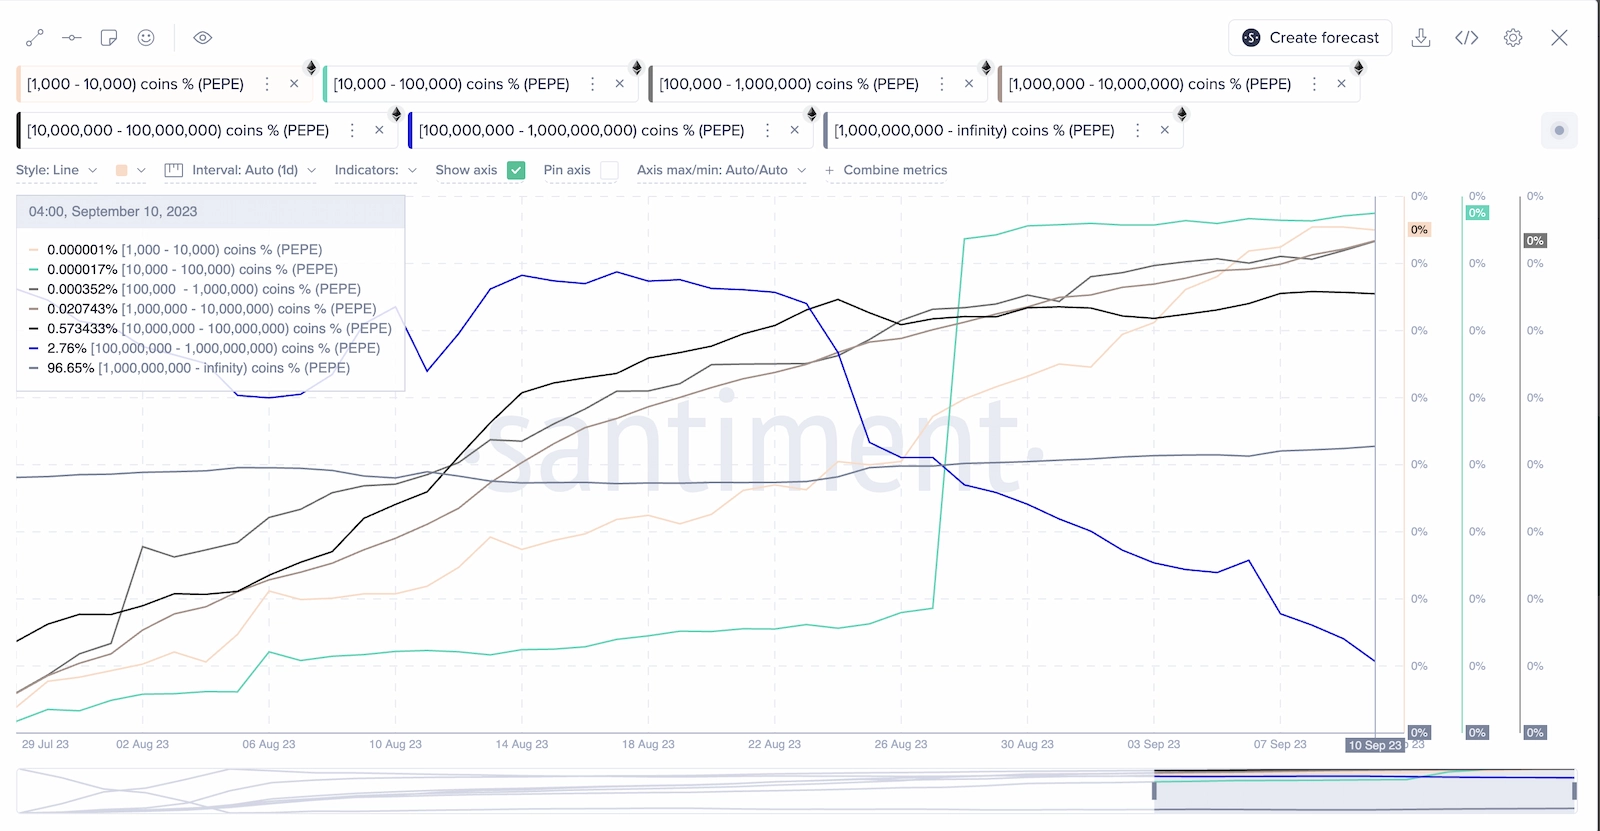Open the line color swatch picker

(130, 170)
